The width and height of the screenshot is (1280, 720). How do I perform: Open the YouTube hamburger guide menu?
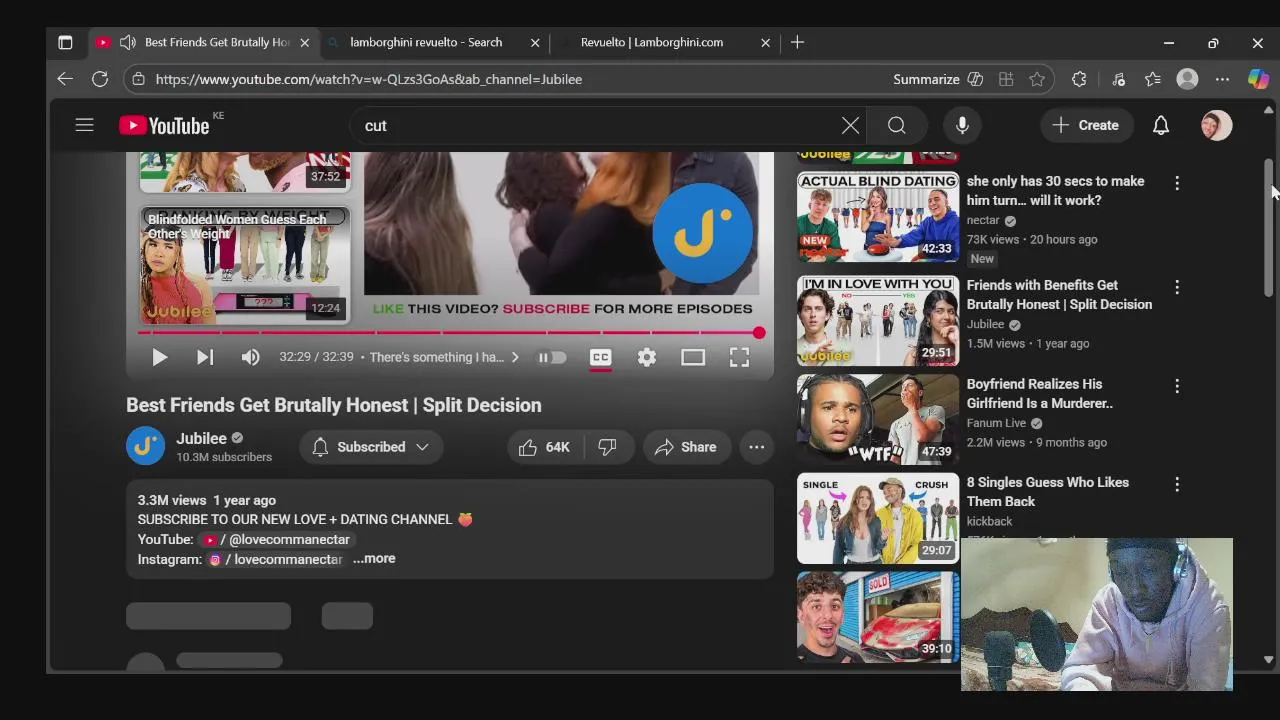click(x=84, y=125)
